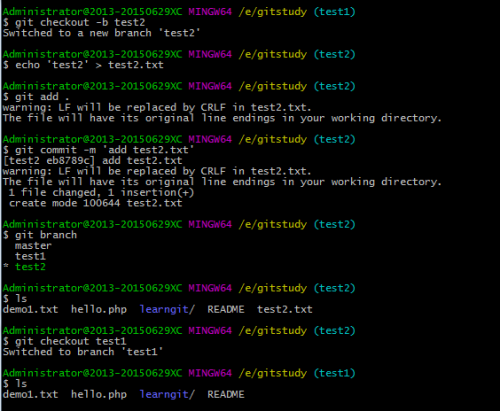Select the 'master' branch name in branch list

33,246
